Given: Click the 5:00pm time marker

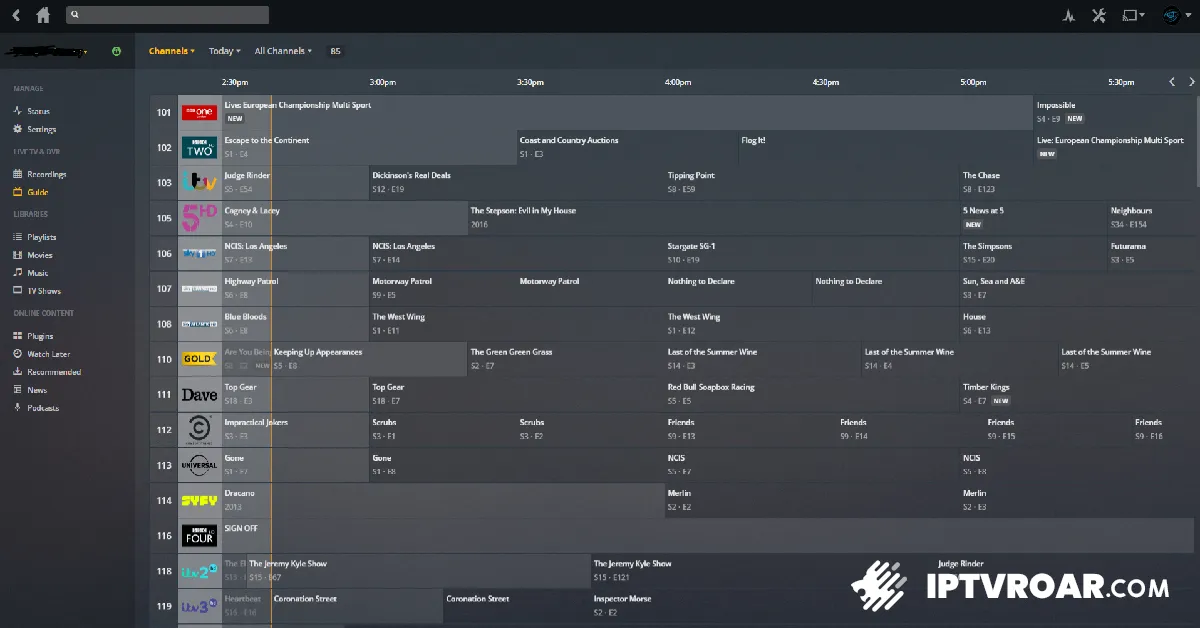Looking at the screenshot, I should click(x=973, y=82).
